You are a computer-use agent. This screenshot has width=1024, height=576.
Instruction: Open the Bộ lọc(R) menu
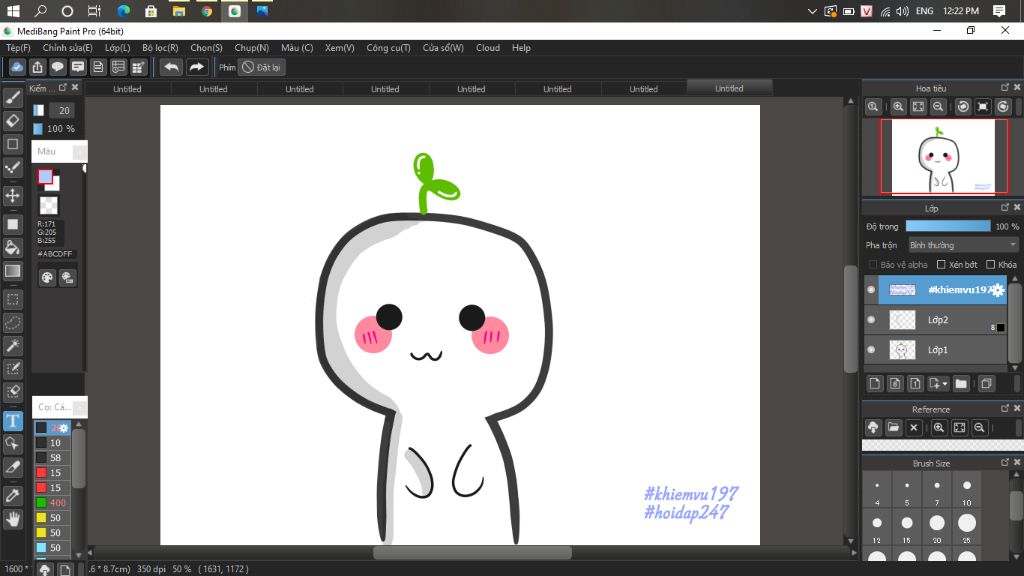pos(160,48)
